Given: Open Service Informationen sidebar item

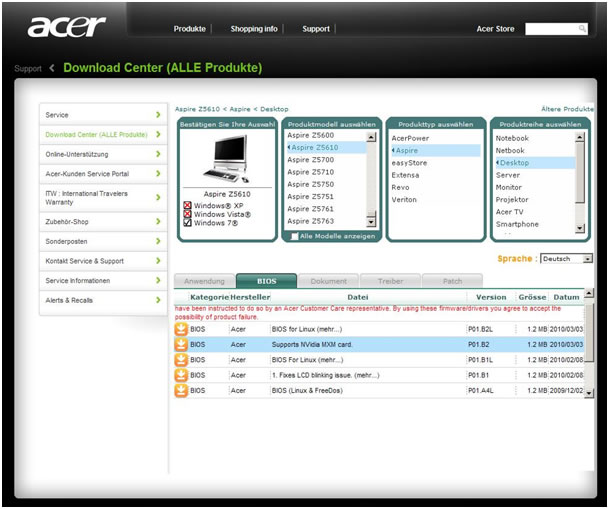Looking at the screenshot, I should pyautogui.click(x=103, y=280).
